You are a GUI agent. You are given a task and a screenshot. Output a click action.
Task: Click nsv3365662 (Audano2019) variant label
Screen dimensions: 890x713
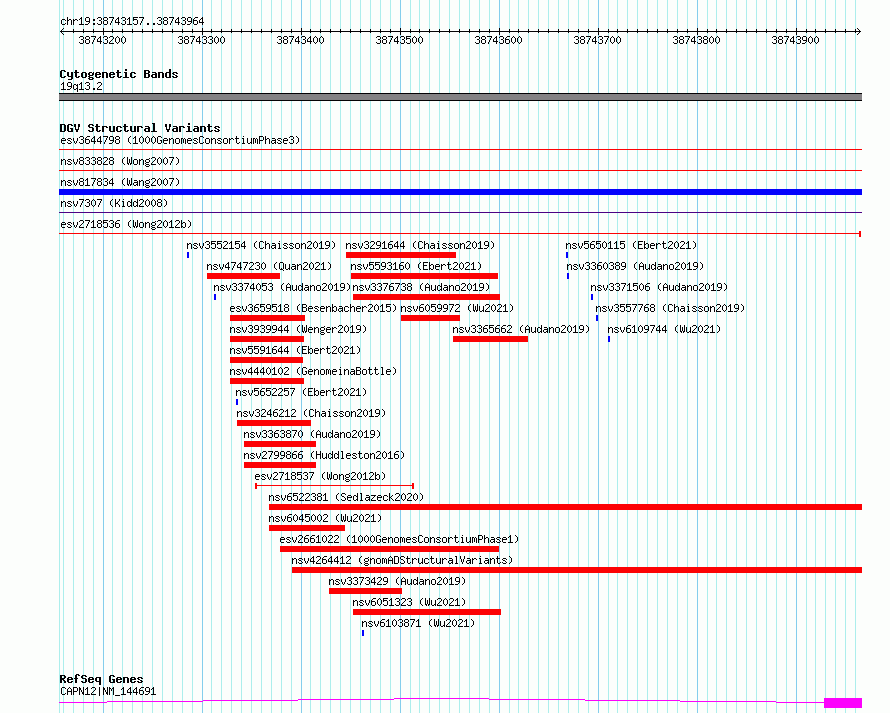pyautogui.click(x=521, y=329)
